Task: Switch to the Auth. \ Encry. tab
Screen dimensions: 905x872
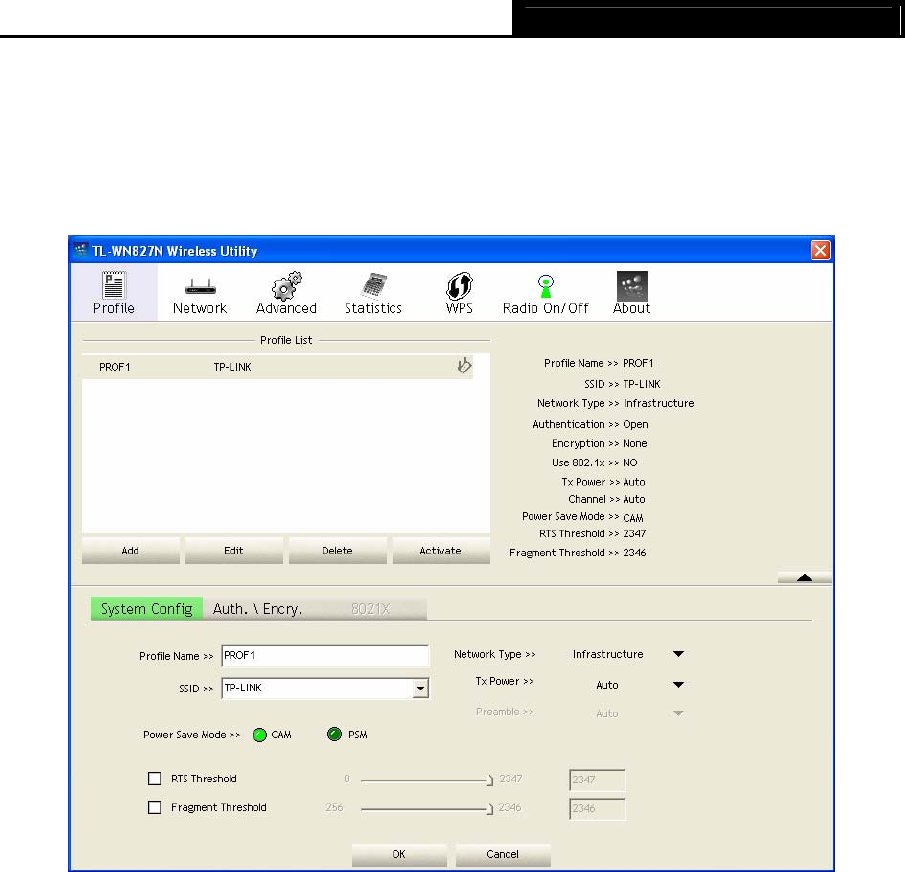Action: 257,609
